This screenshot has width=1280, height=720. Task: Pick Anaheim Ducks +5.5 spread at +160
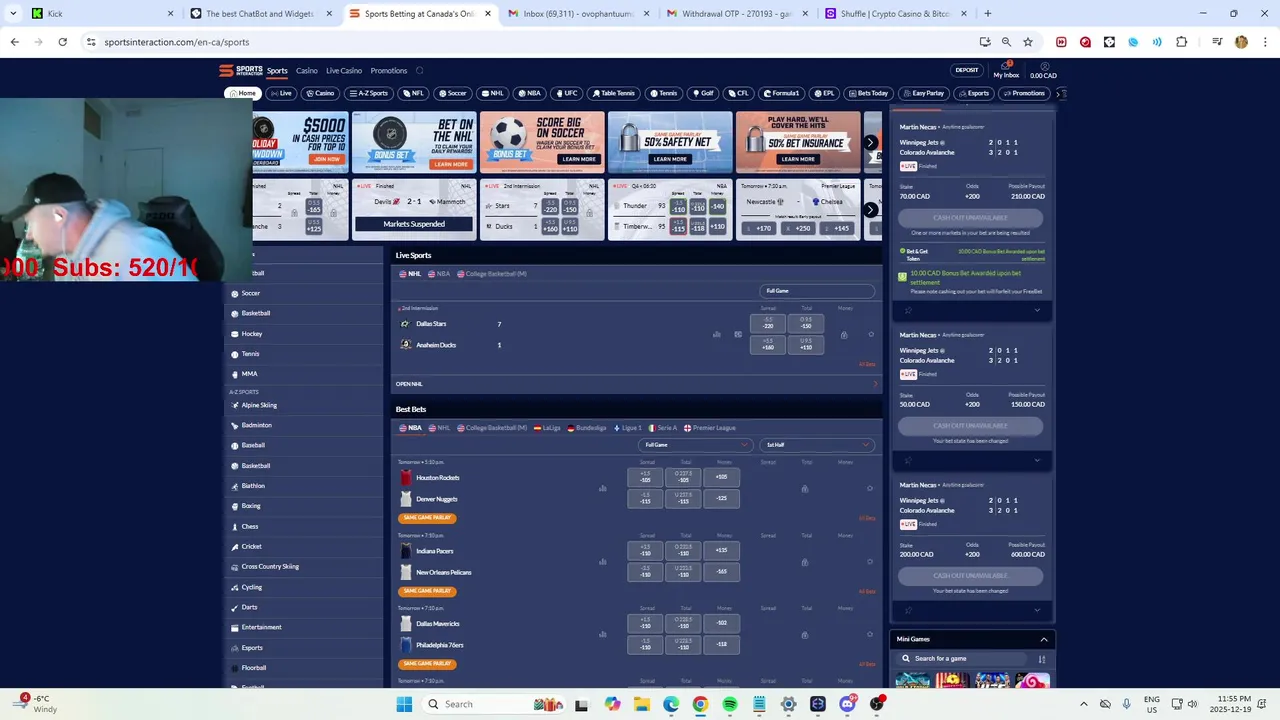(x=768, y=344)
